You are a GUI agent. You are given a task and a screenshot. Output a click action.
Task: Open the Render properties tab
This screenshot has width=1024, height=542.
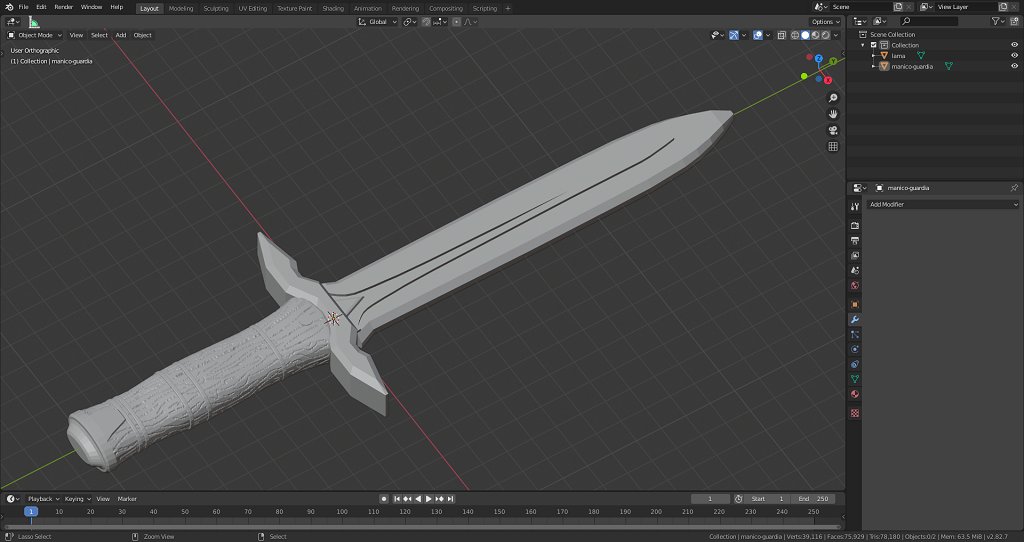tap(855, 225)
